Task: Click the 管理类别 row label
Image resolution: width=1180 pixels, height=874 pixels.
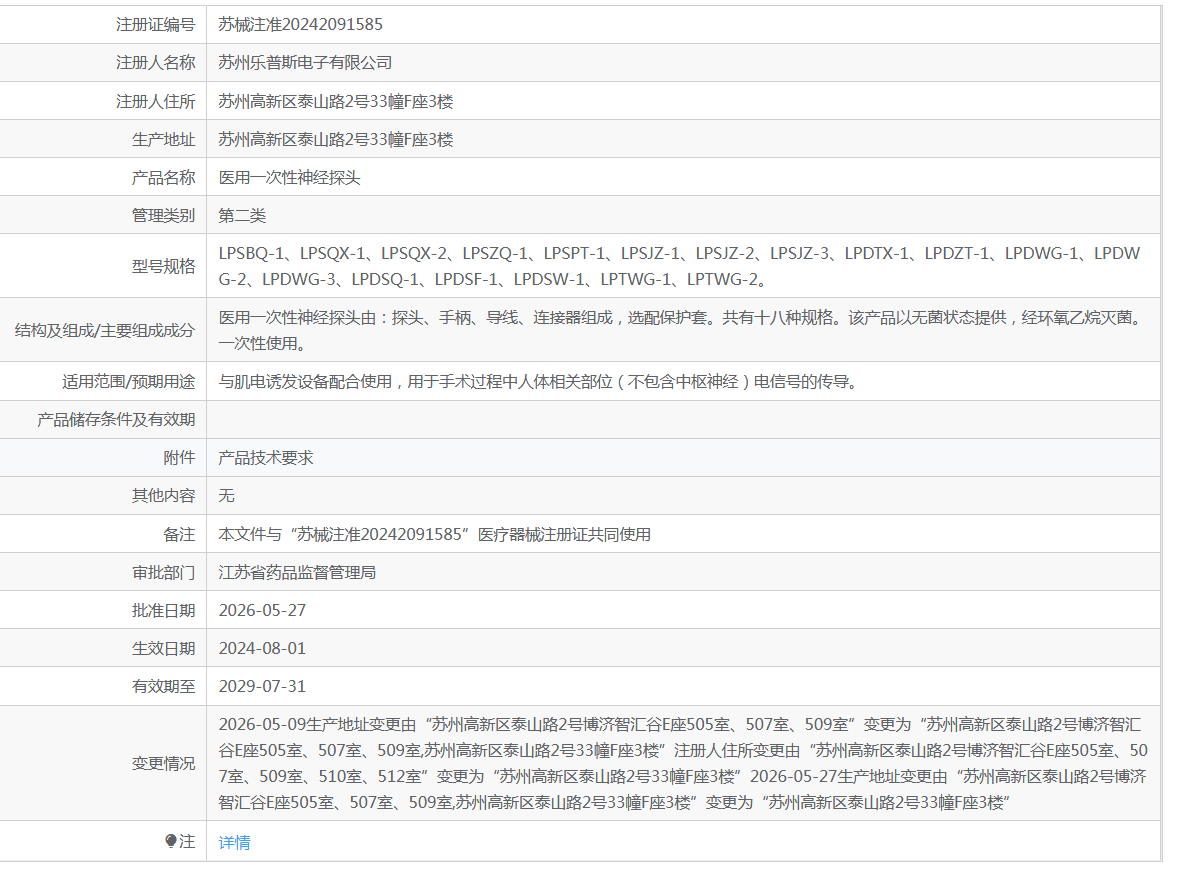Action: [x=163, y=216]
